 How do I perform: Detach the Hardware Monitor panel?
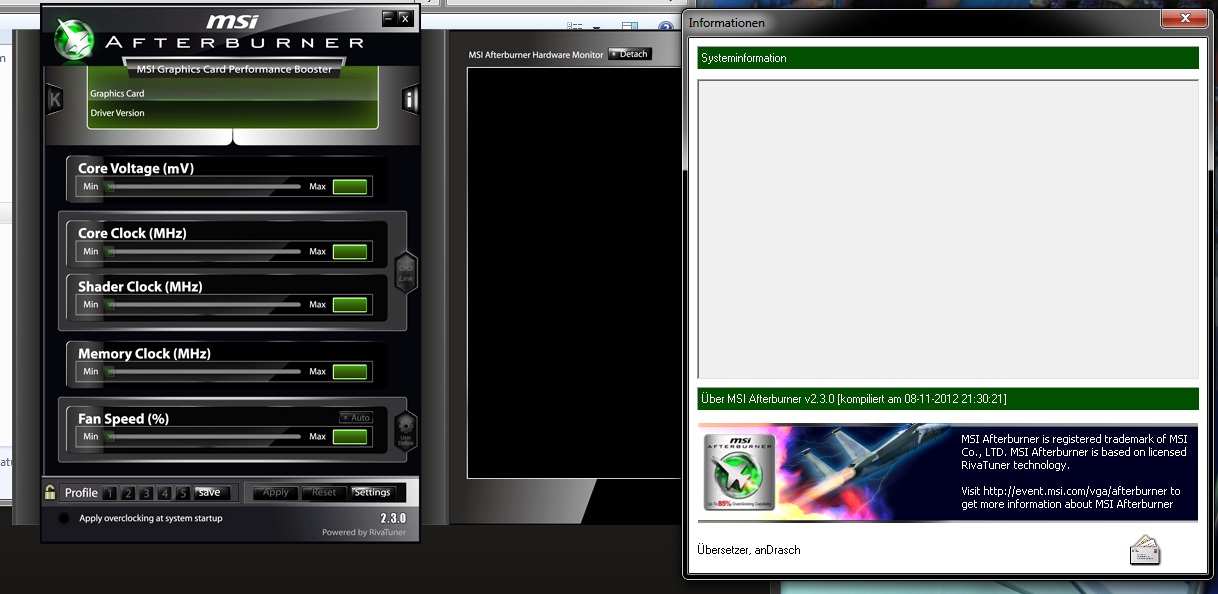click(630, 54)
